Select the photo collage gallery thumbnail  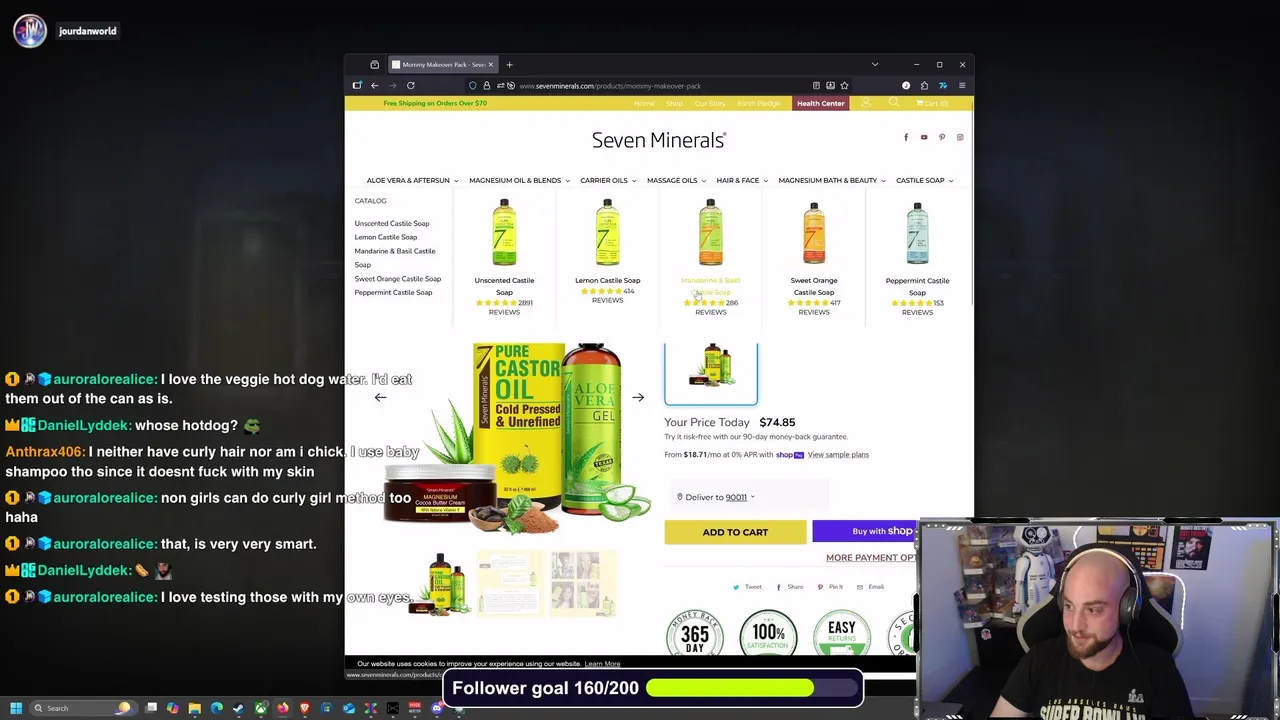tap(584, 583)
